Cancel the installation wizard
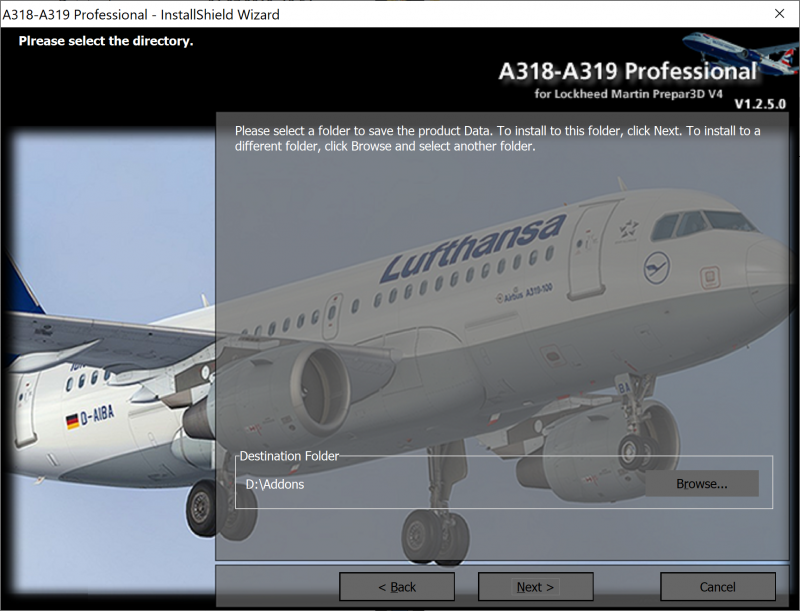Image resolution: width=800 pixels, height=611 pixels. 717,587
